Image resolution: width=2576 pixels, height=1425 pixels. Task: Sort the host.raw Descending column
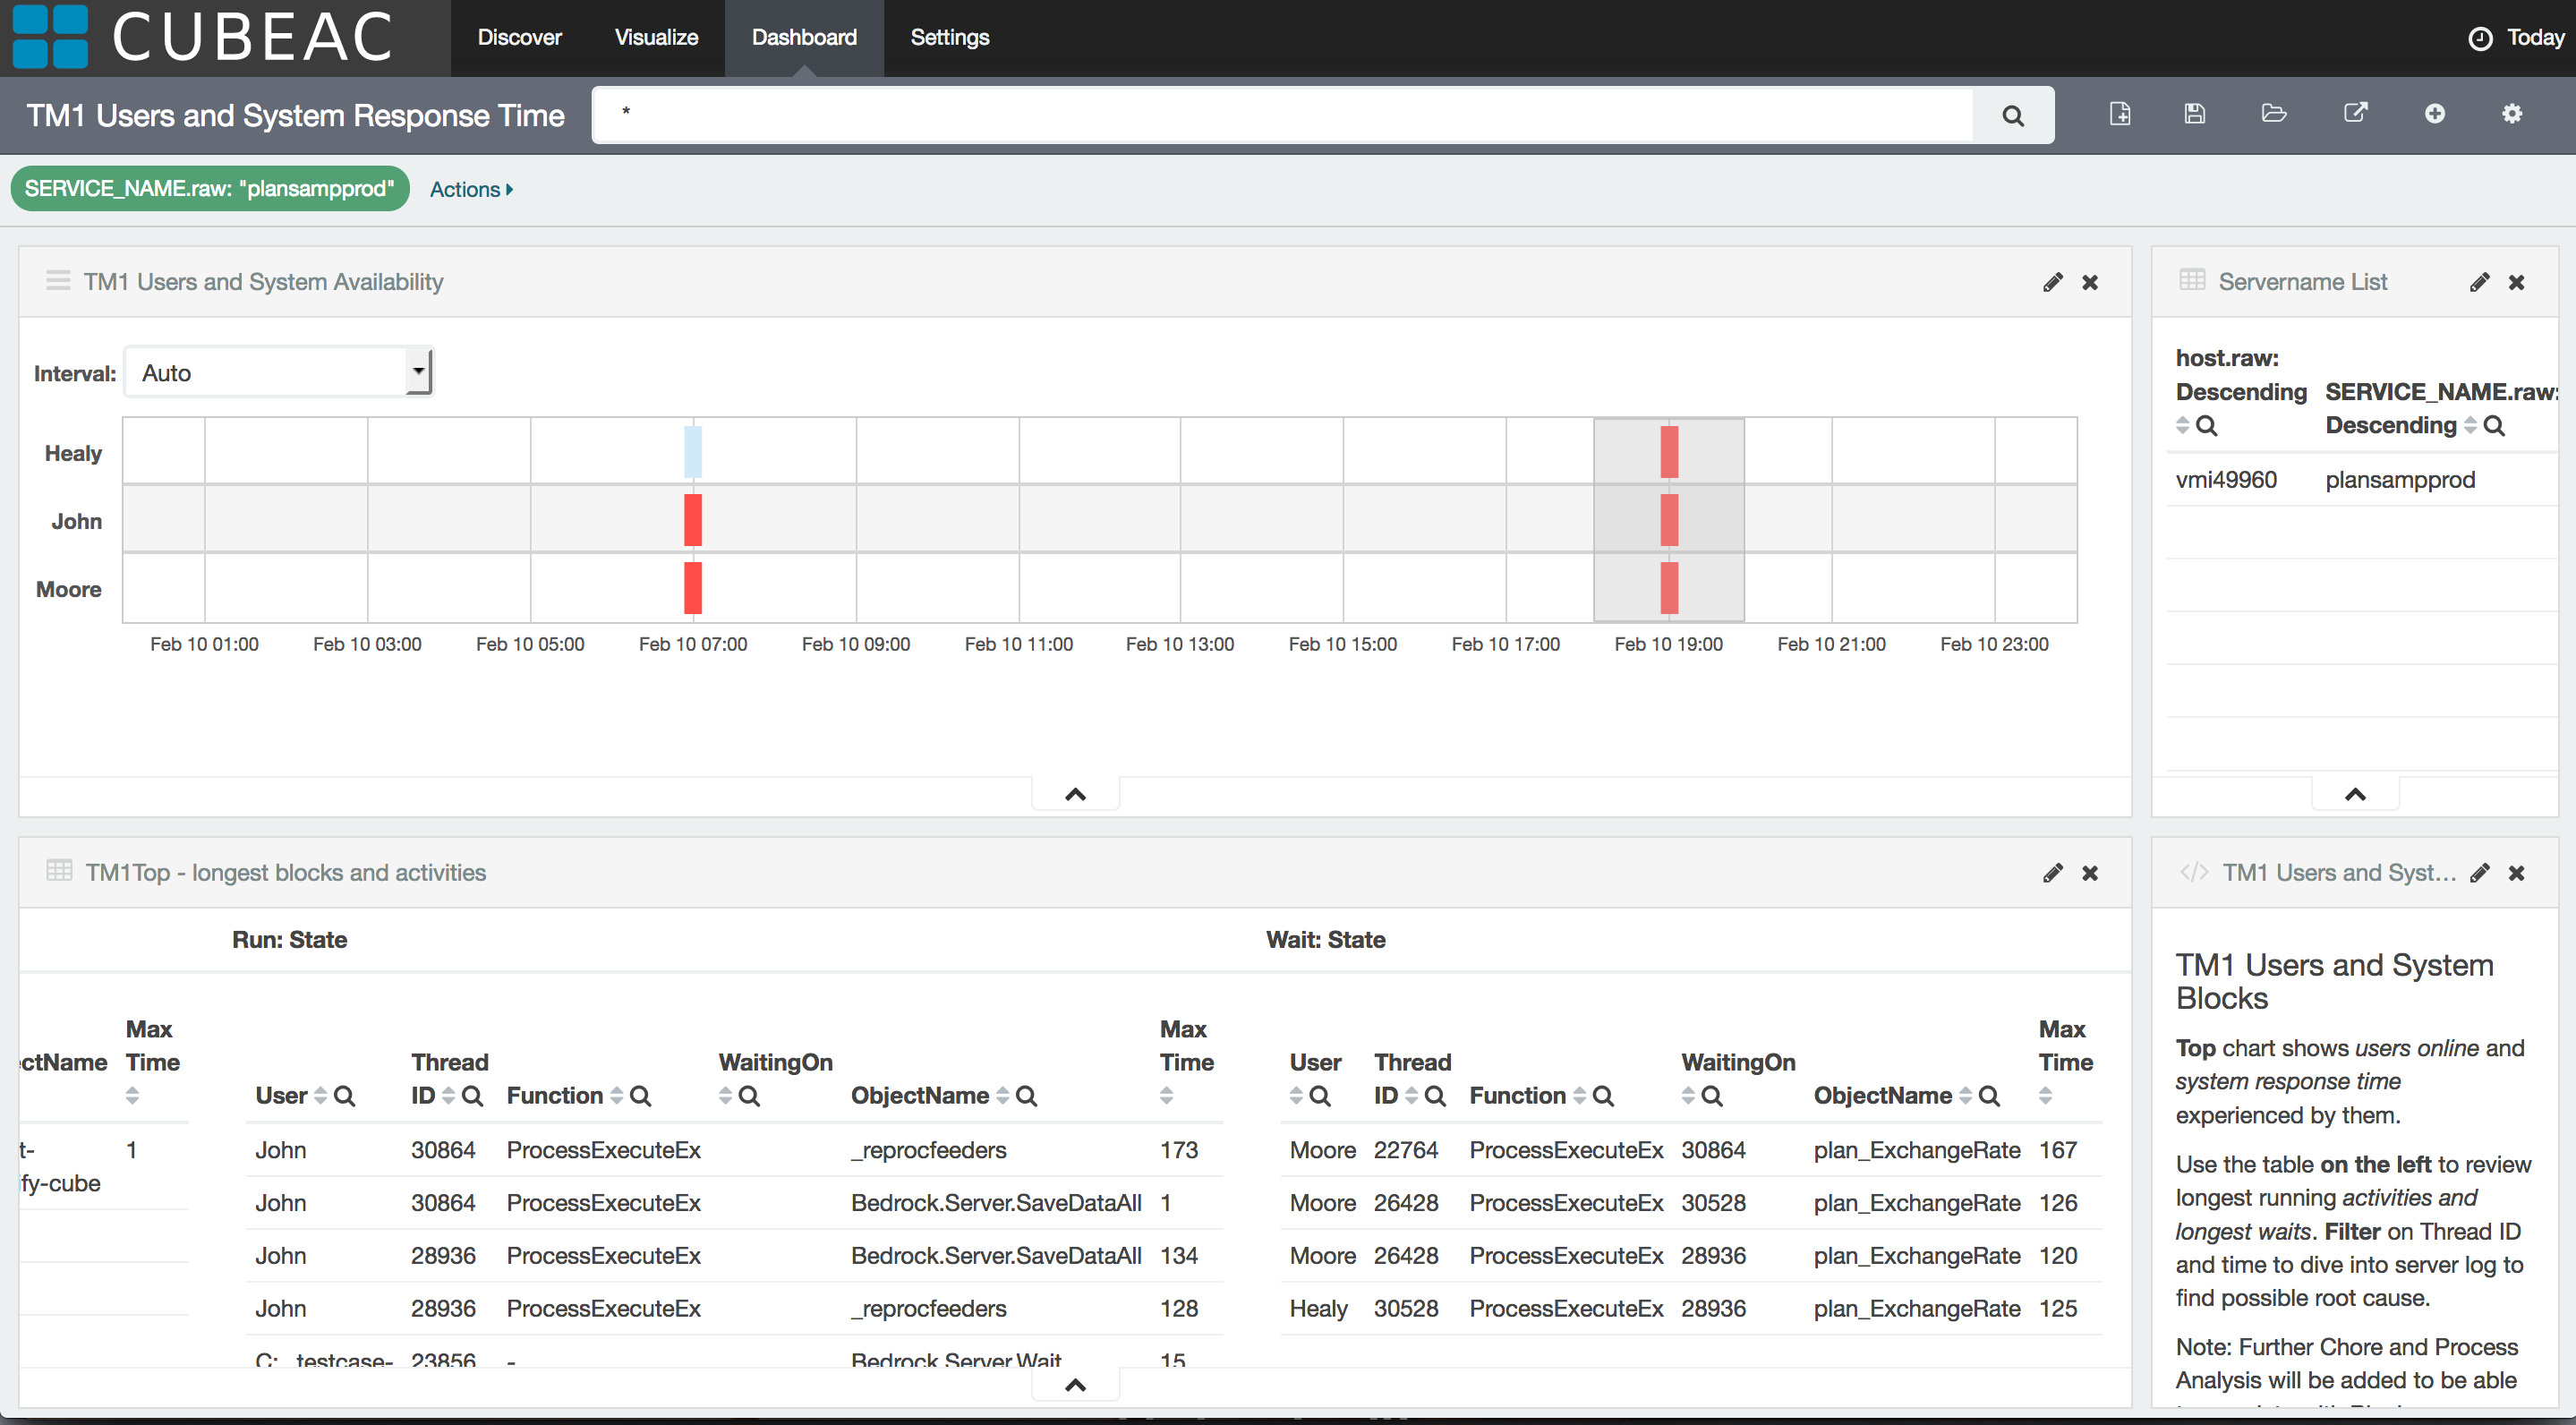2183,426
